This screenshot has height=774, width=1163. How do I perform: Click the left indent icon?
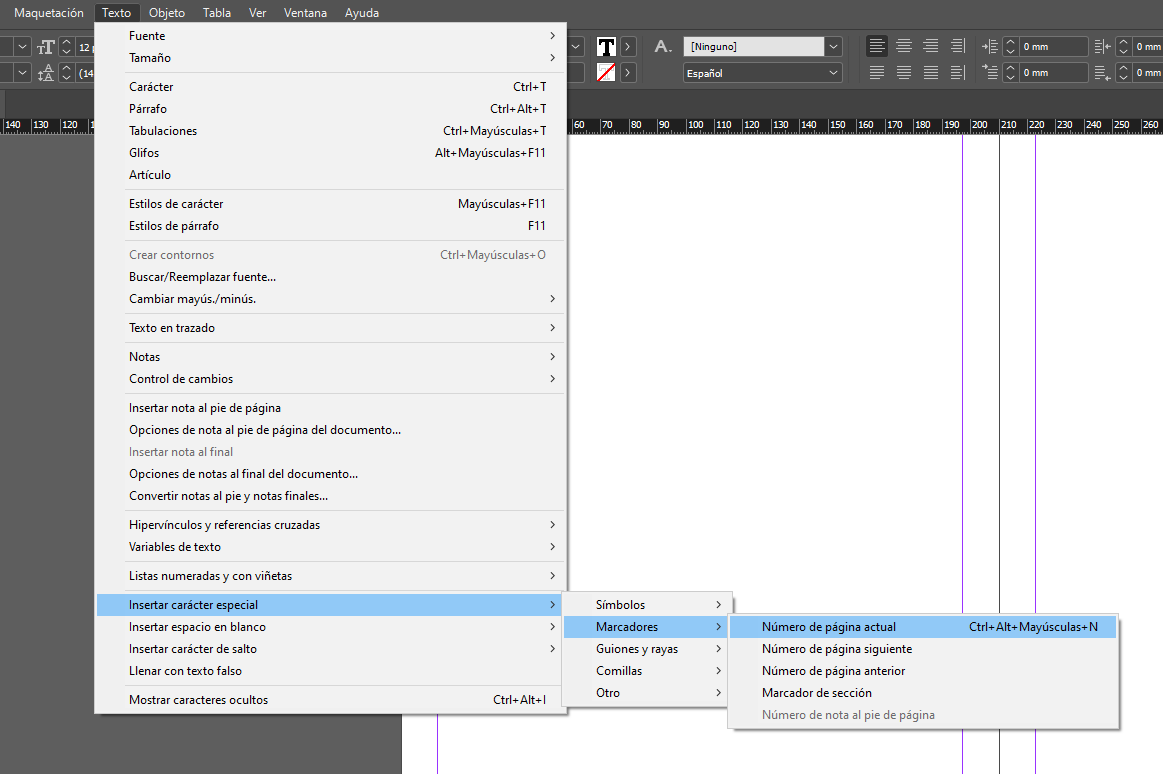(x=990, y=47)
